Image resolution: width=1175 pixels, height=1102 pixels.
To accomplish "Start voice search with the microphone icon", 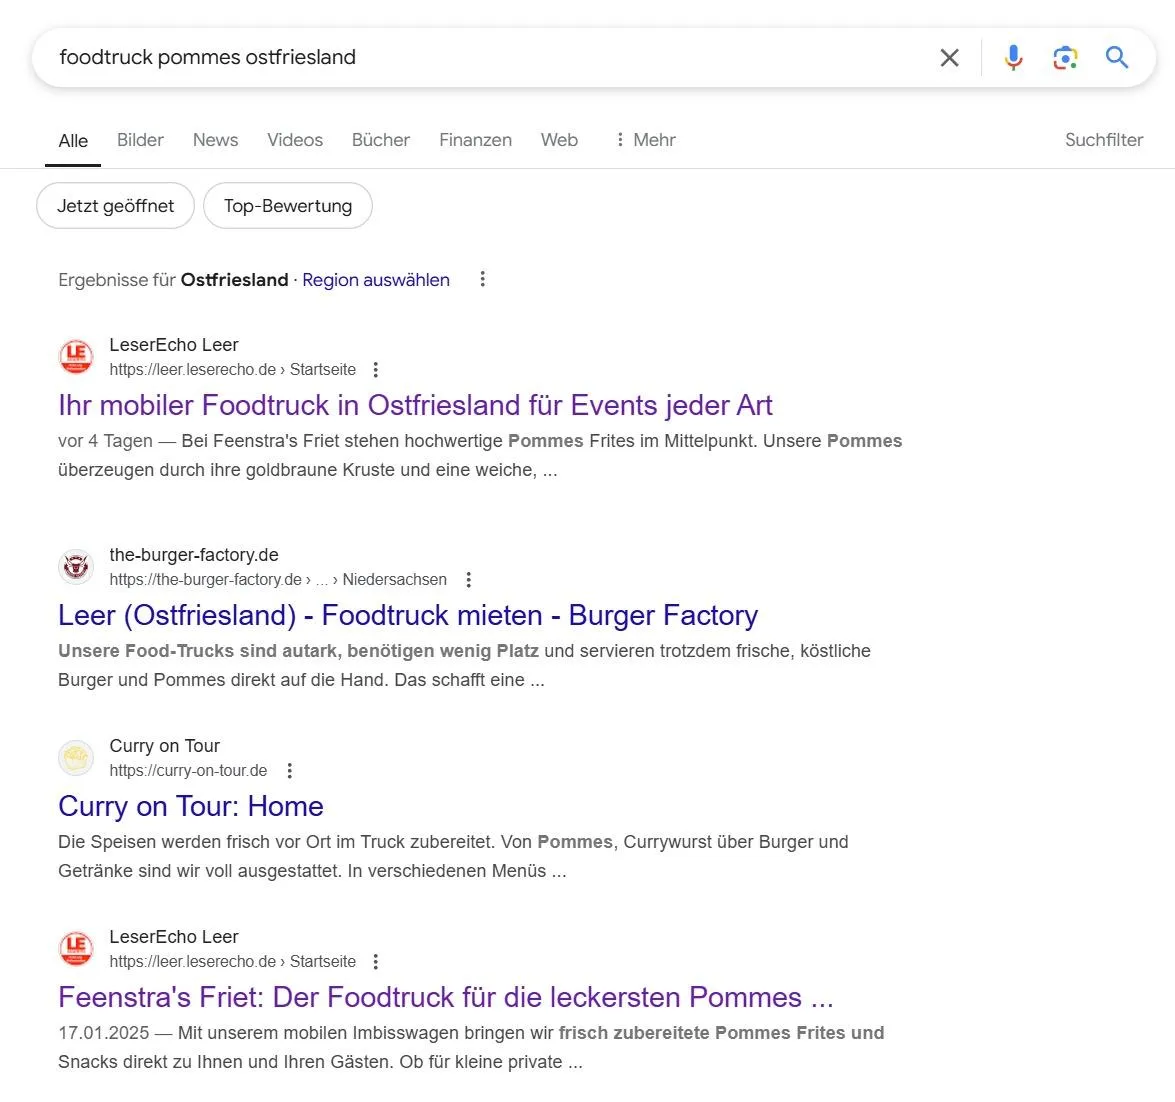I will [1013, 58].
